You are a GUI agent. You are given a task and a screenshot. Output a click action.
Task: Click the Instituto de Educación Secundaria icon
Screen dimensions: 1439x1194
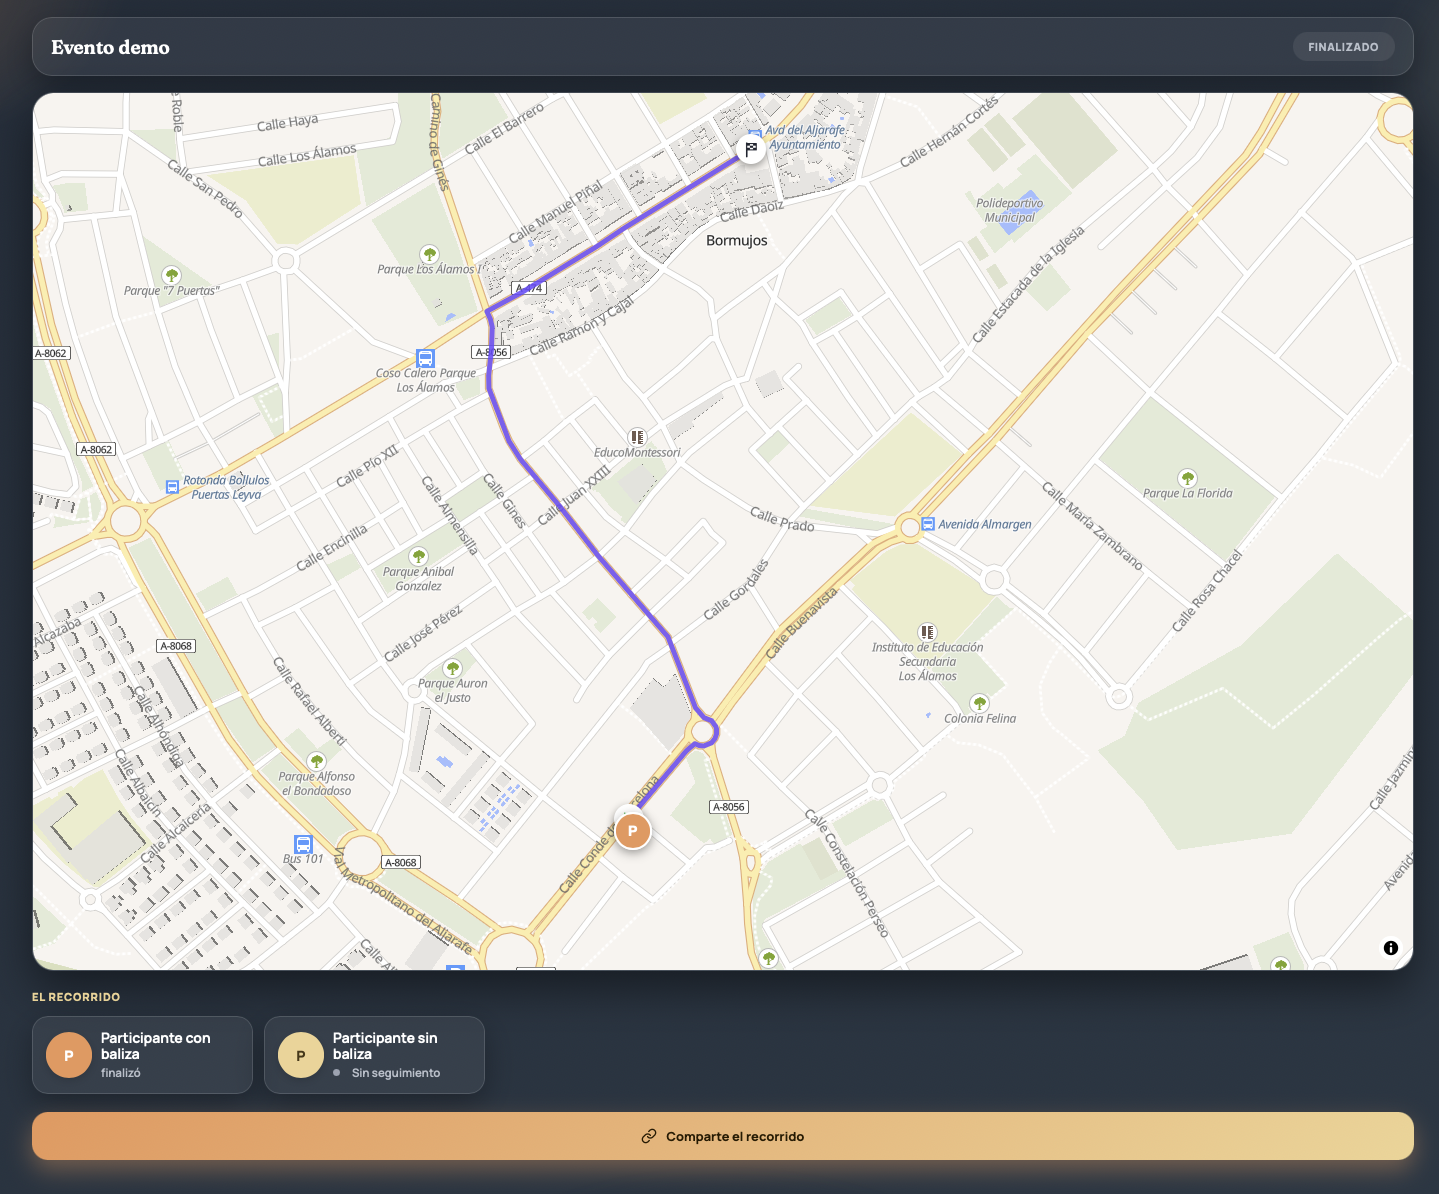(927, 632)
